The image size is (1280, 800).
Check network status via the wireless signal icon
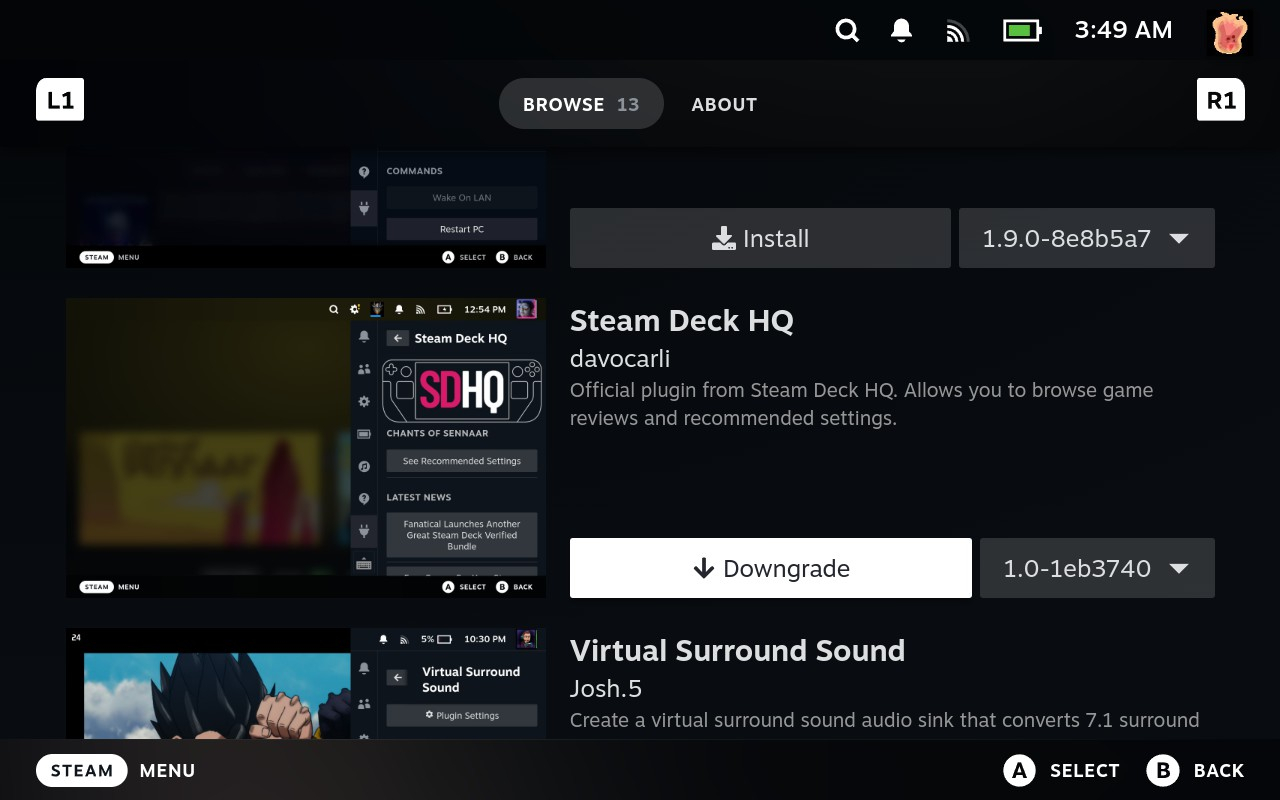point(957,32)
